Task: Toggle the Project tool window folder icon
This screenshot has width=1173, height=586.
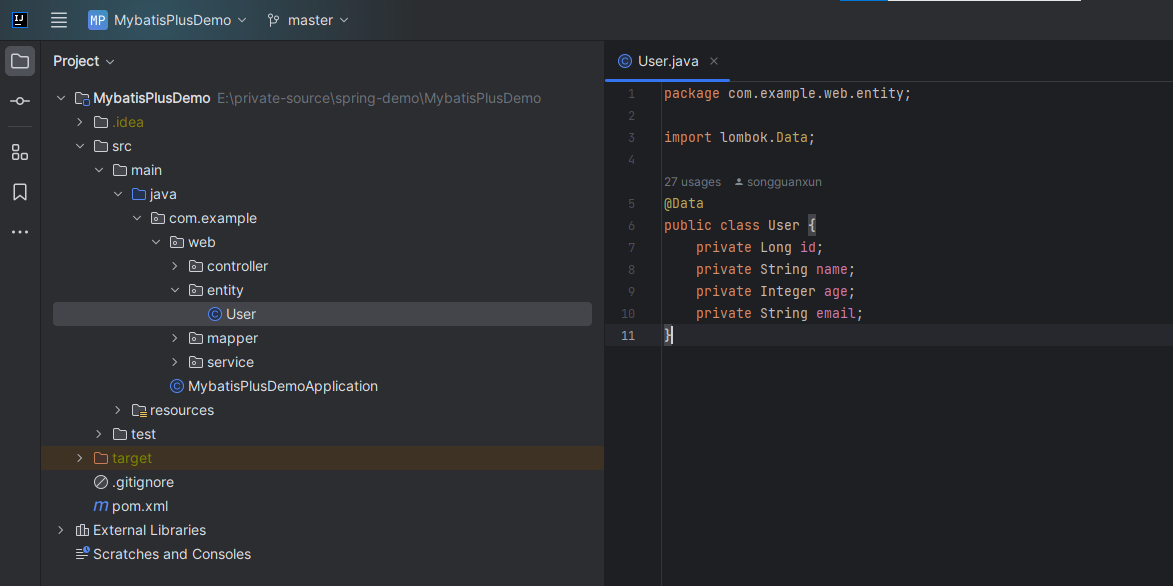Action: 20,61
